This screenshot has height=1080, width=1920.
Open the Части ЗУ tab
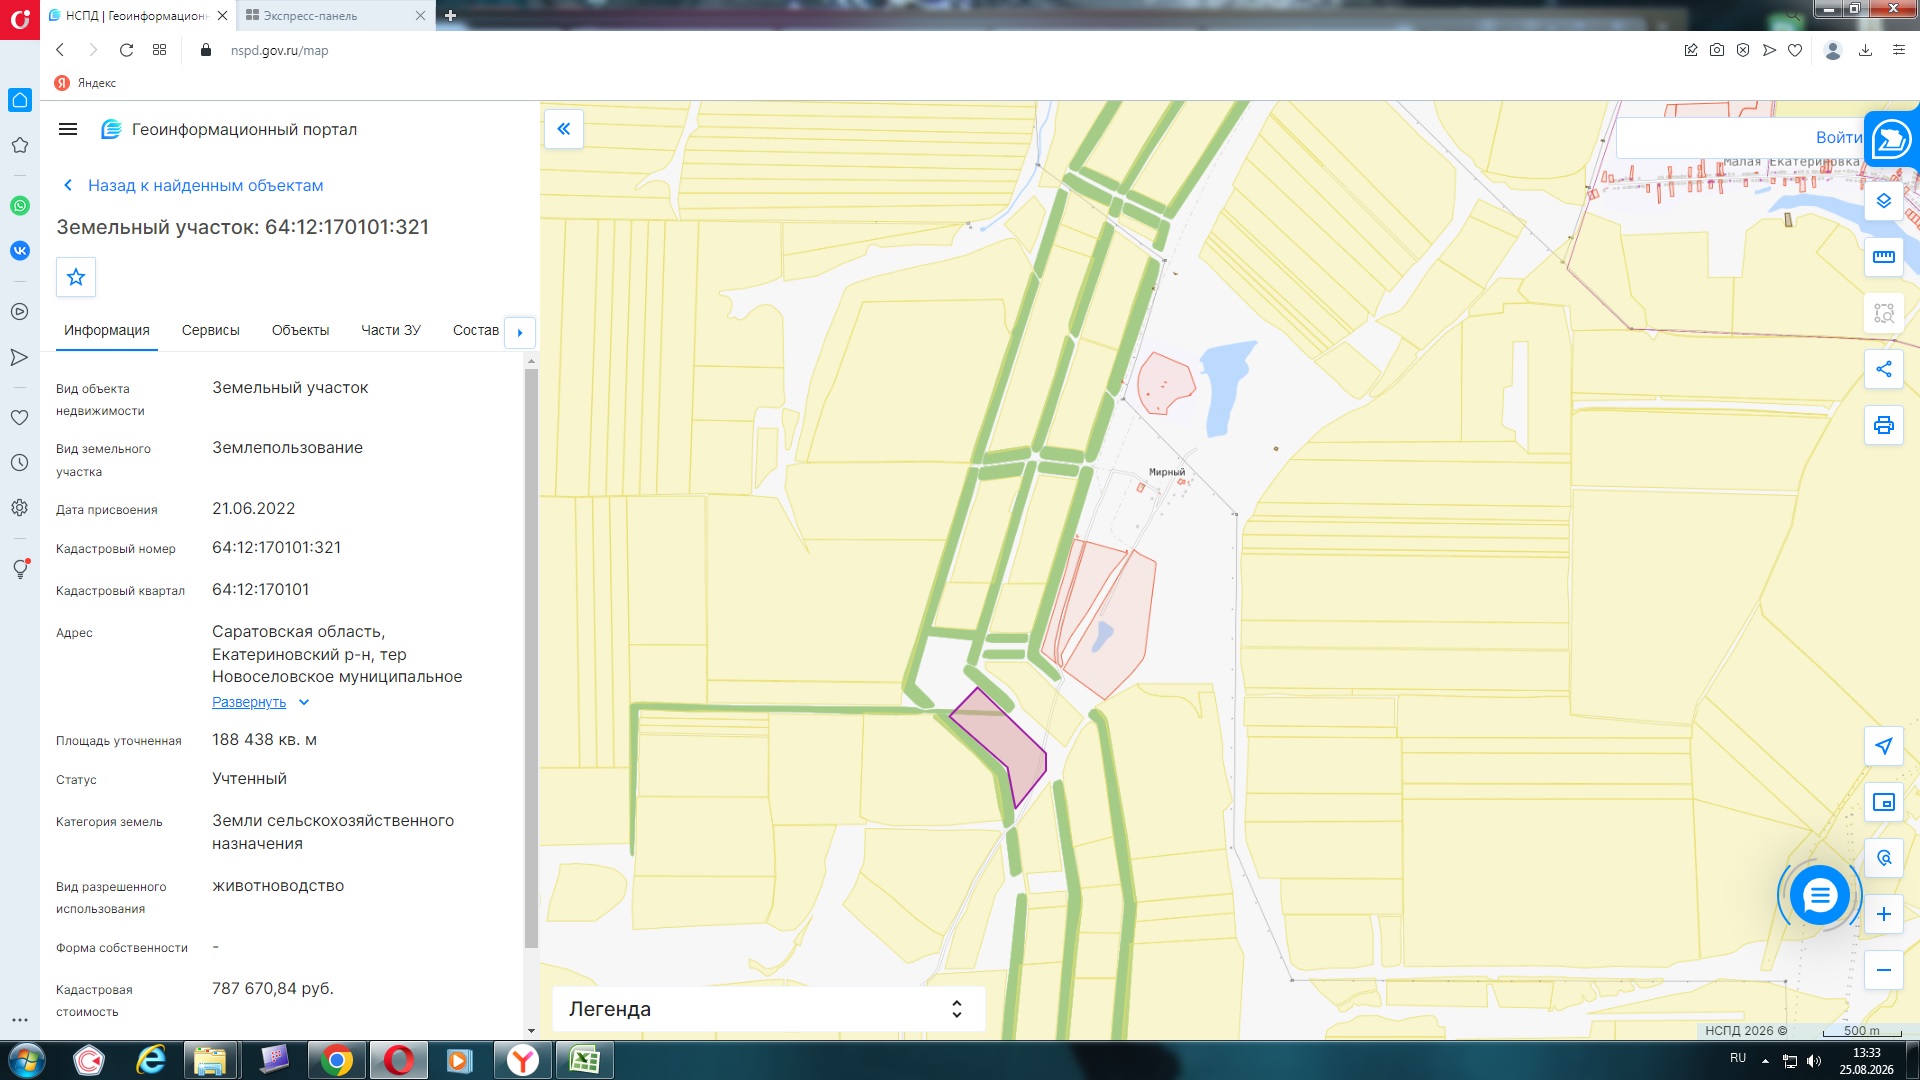[390, 330]
